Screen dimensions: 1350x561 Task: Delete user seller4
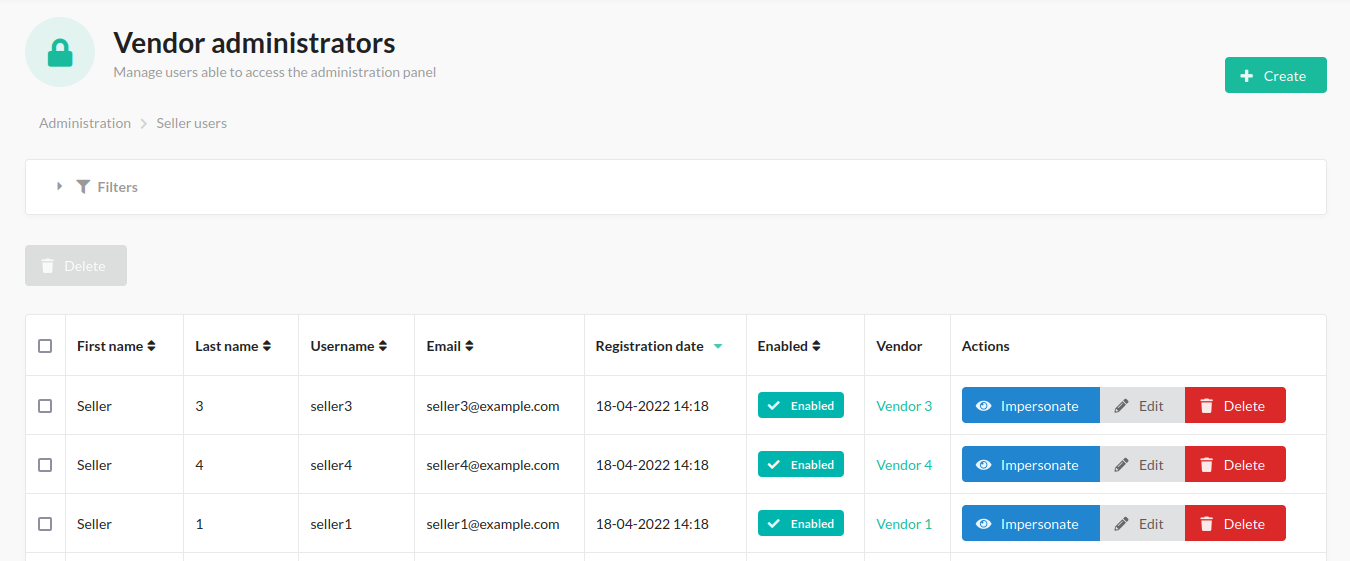click(1235, 464)
